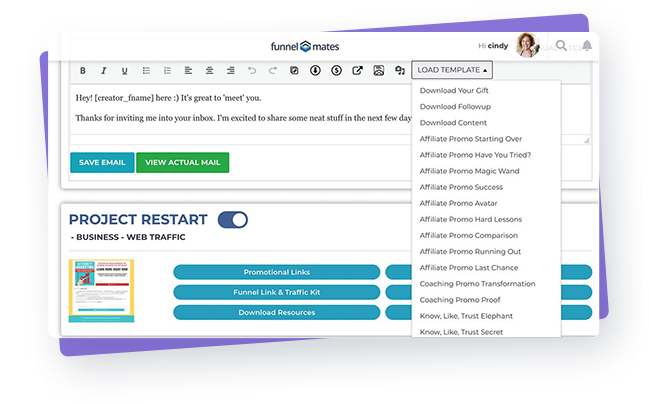Image resolution: width=649 pixels, height=404 pixels.
Task: Select Know, Like, Trust Elephant template
Action: 467,315
